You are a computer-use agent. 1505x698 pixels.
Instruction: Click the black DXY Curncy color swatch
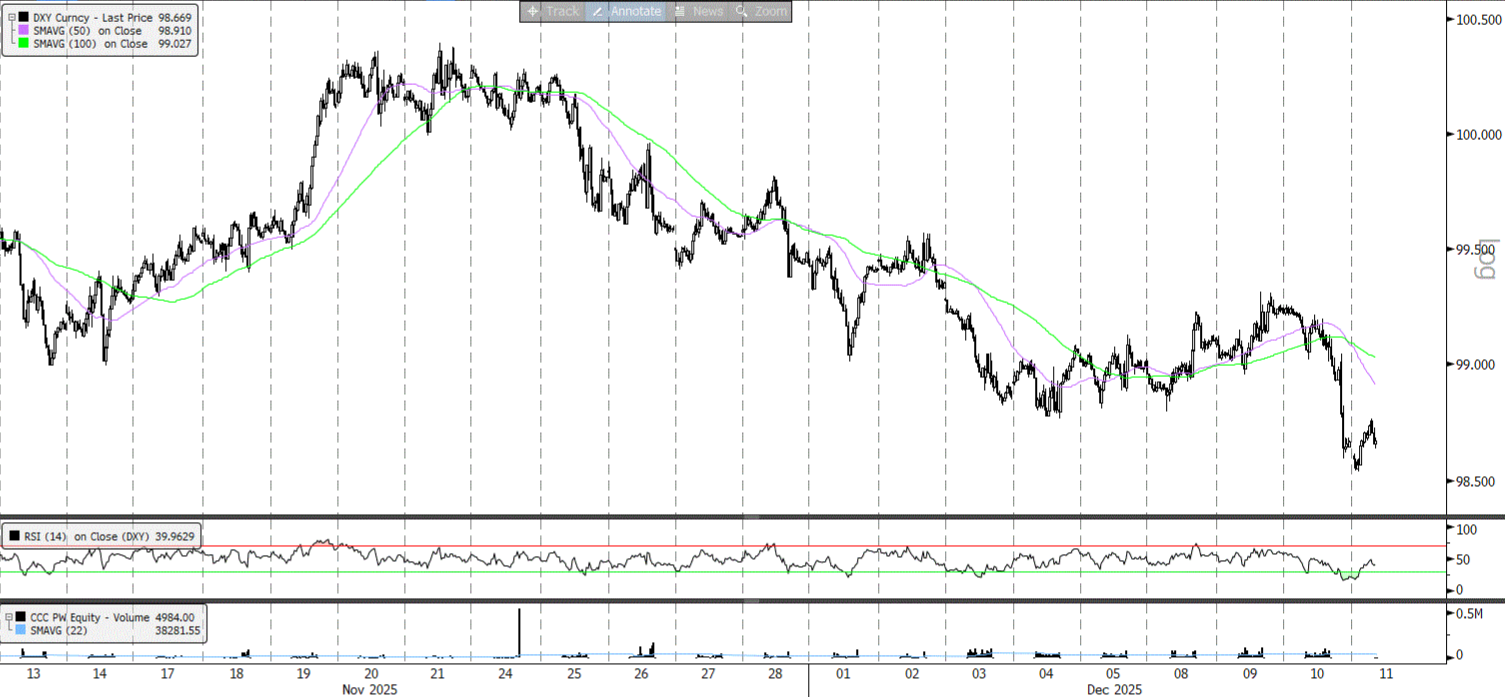tap(25, 18)
